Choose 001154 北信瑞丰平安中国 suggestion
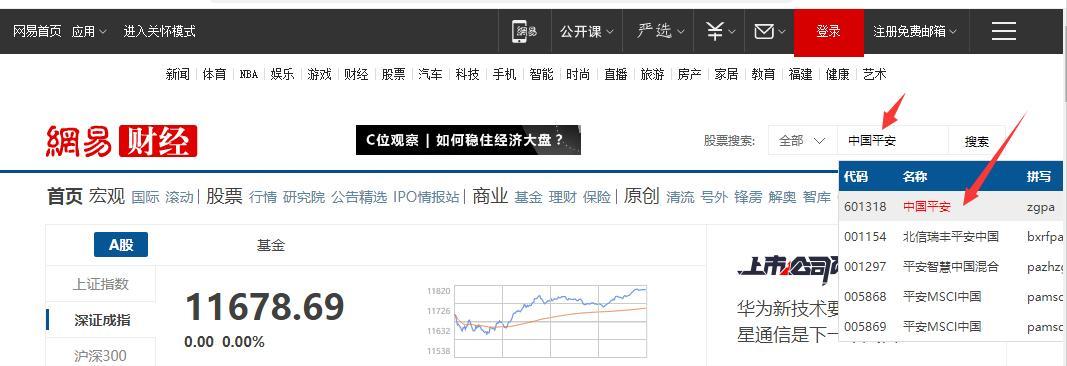Viewport: 1067px width, 366px height. (x=951, y=237)
